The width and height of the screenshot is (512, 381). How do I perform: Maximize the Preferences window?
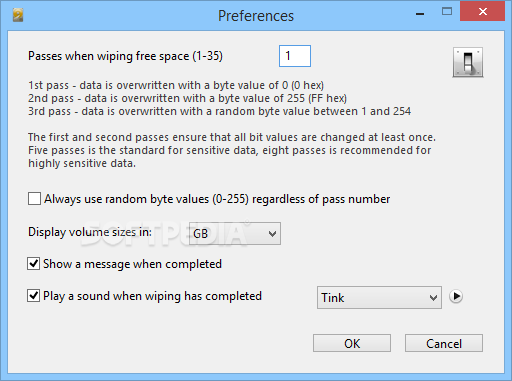[447, 12]
